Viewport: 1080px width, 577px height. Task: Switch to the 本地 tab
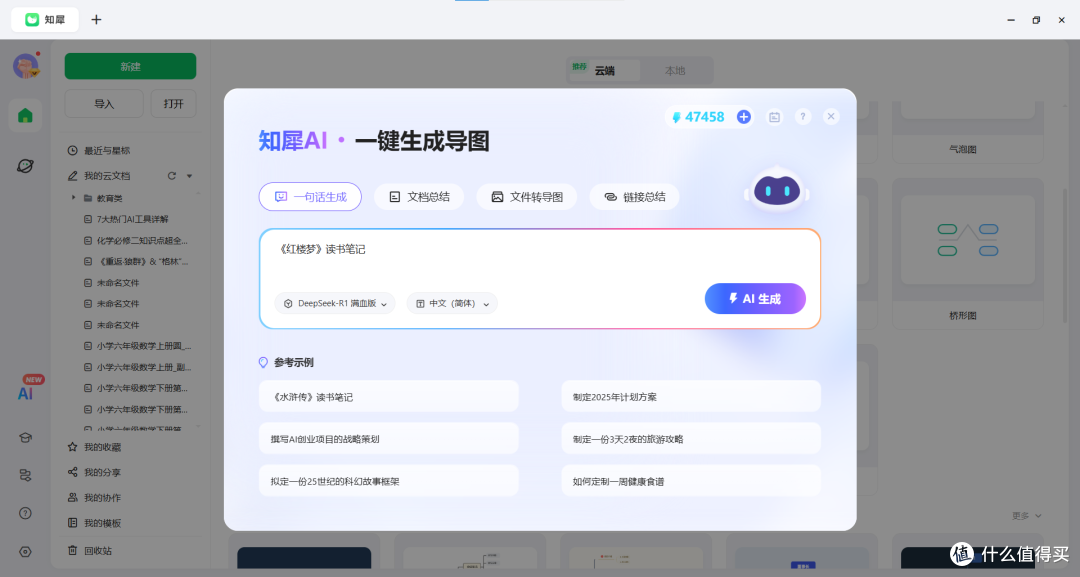(675, 70)
